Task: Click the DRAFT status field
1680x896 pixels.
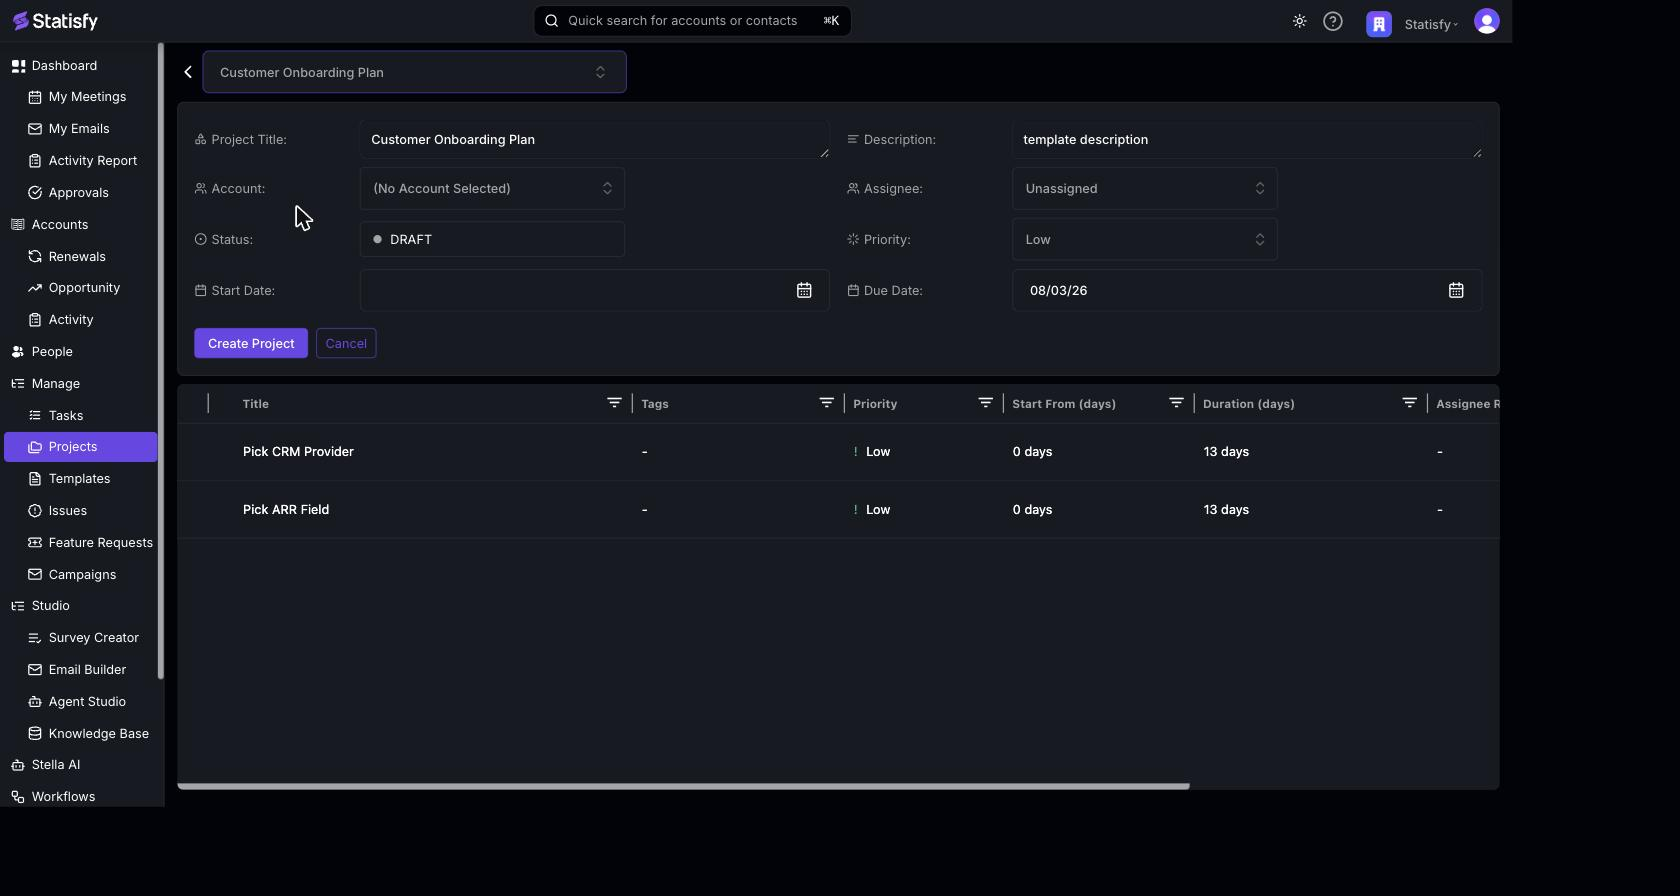Action: (x=492, y=240)
